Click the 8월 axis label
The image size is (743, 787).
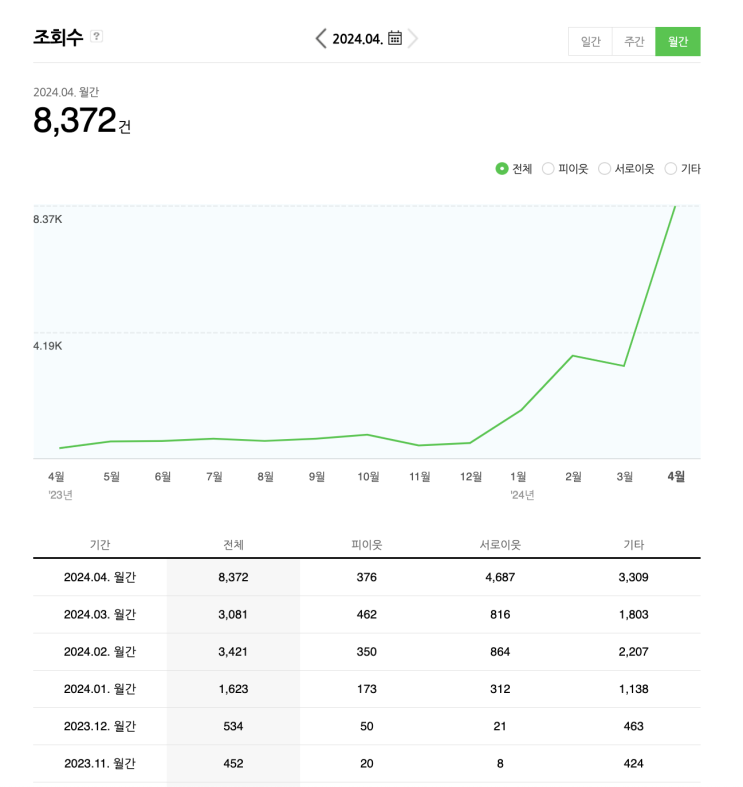coord(266,476)
